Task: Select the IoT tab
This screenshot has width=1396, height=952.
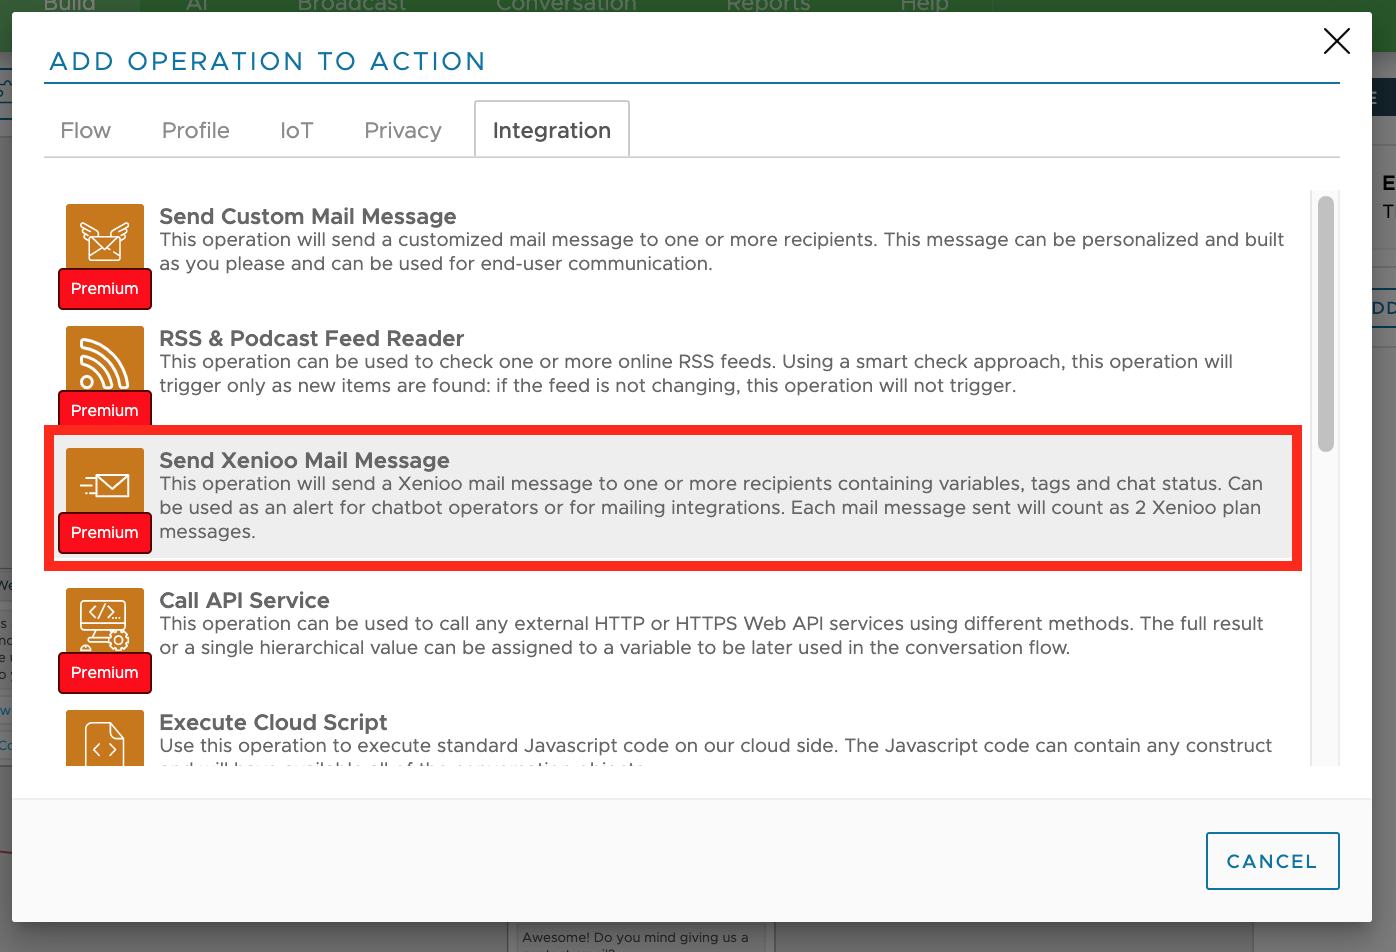Action: [x=297, y=131]
